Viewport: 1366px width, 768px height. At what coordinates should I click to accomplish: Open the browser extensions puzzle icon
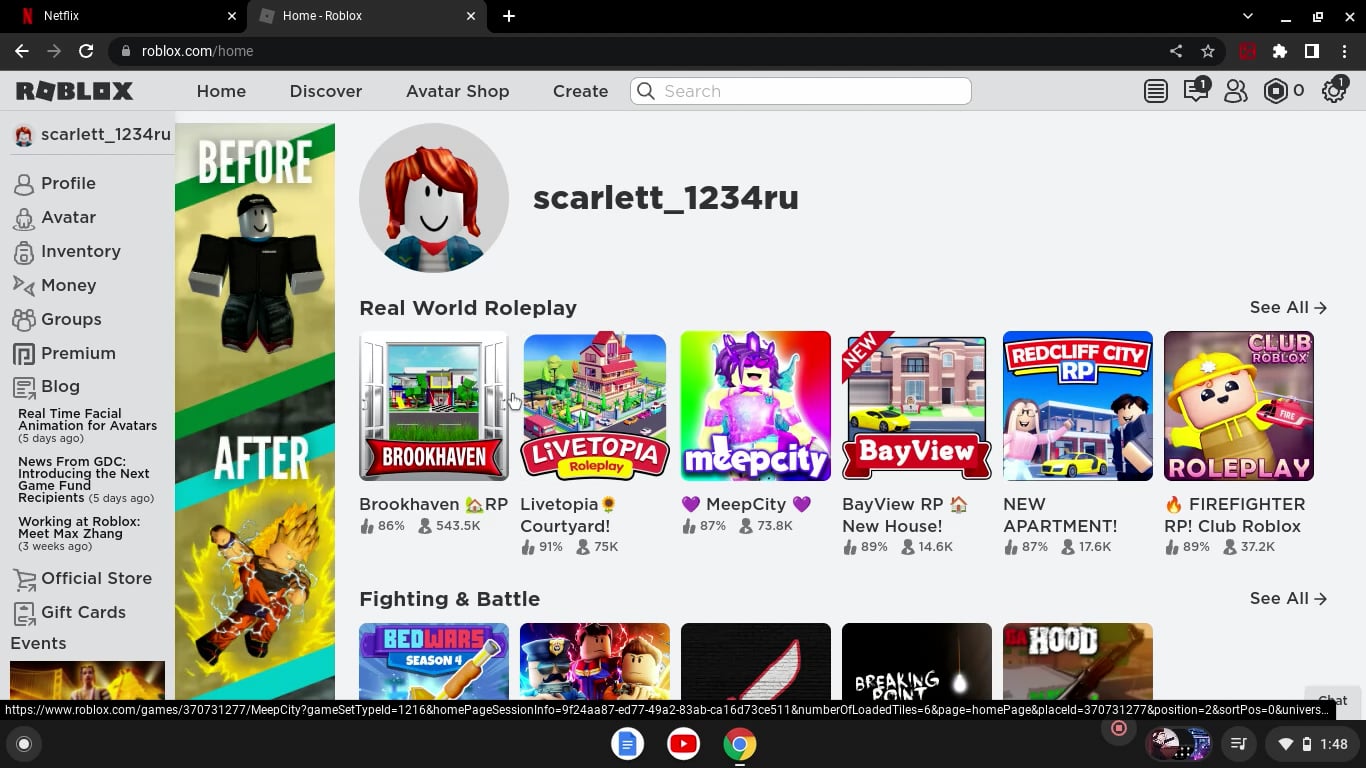pos(1280,51)
